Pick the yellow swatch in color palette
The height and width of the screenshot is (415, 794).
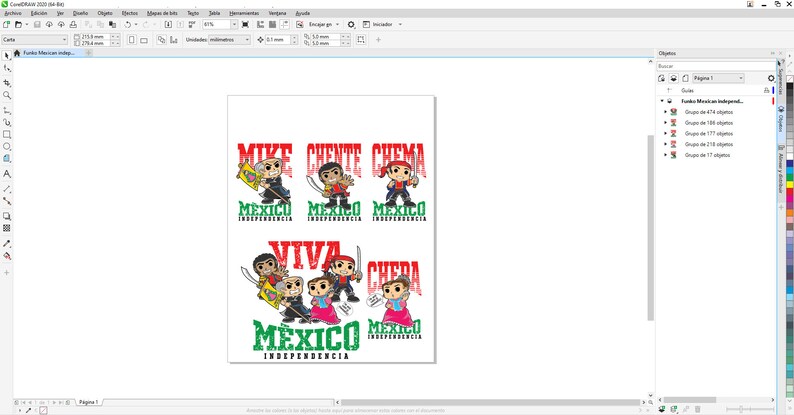point(789,184)
